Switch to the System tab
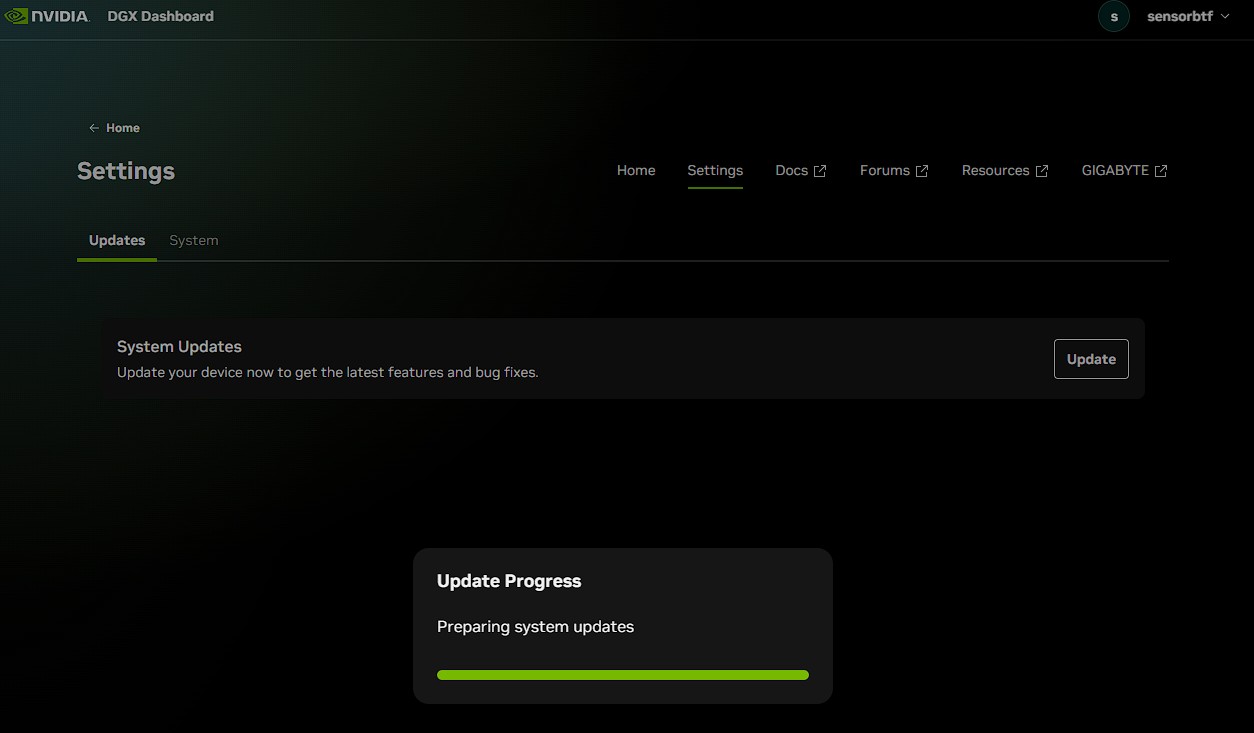This screenshot has height=733, width=1254. tap(194, 241)
